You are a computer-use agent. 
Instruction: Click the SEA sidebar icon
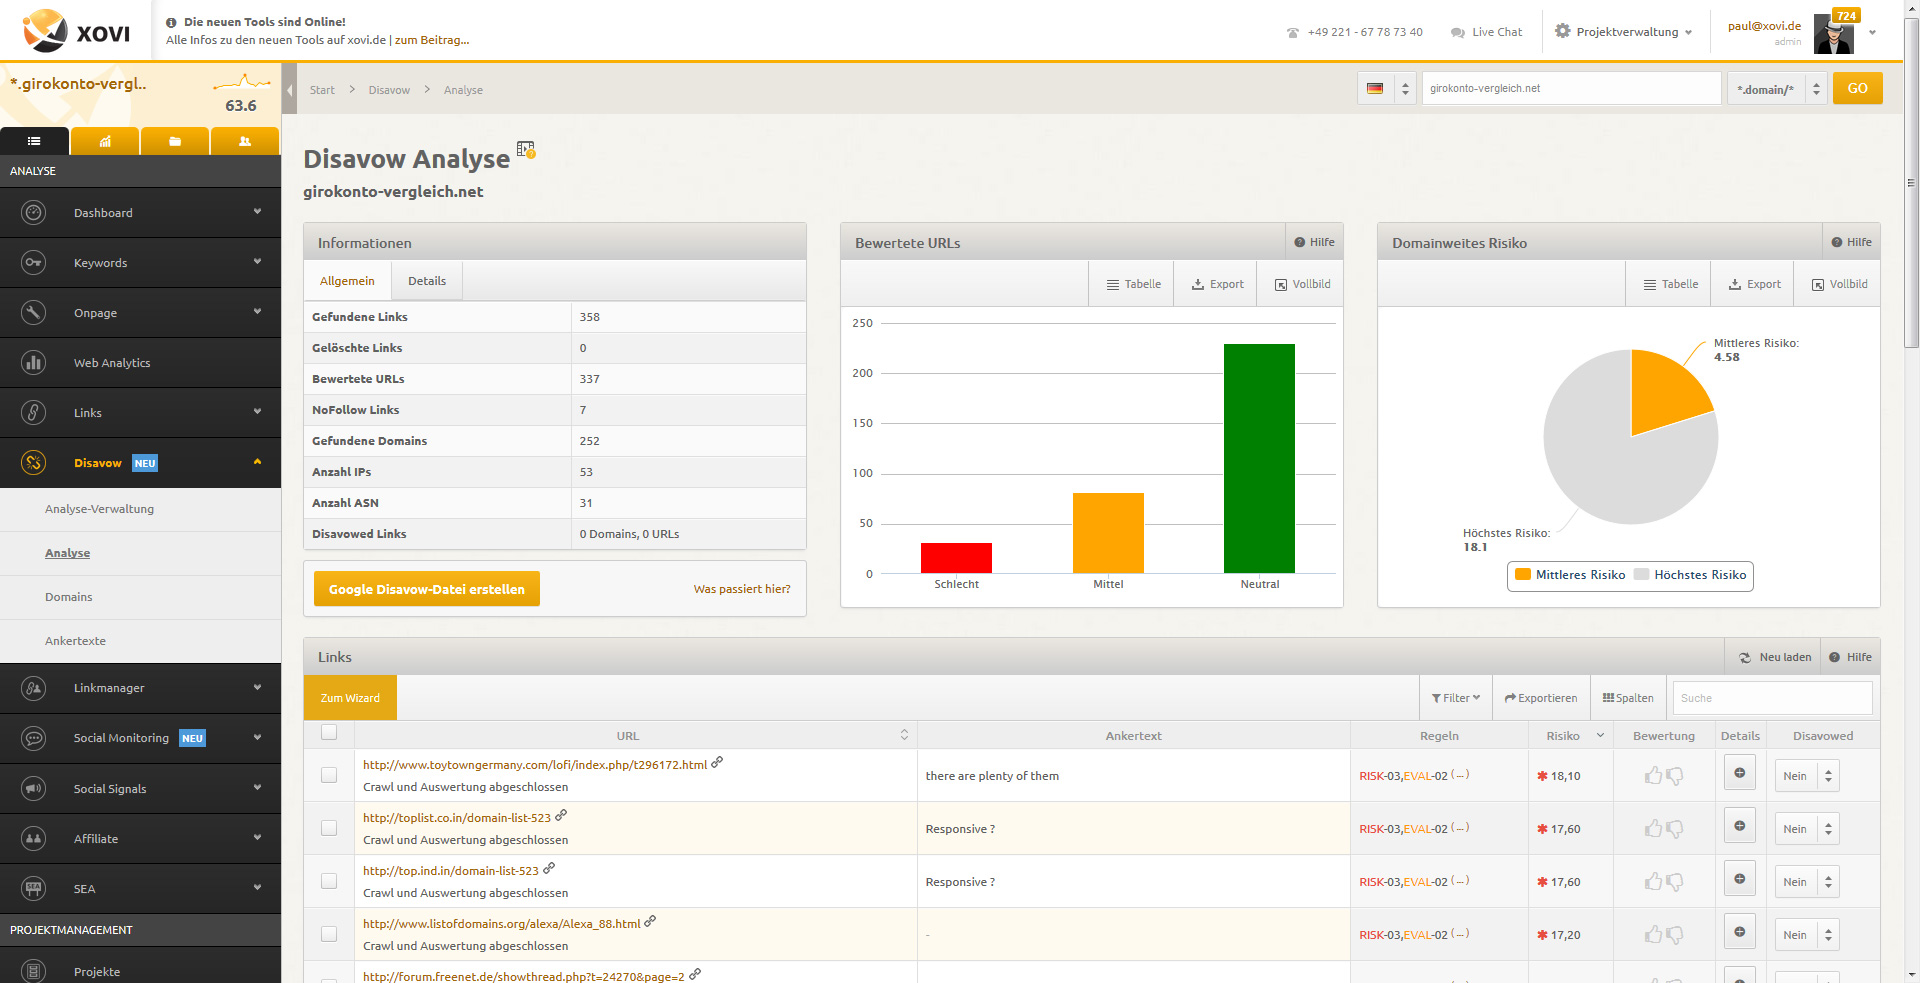pyautogui.click(x=33, y=888)
